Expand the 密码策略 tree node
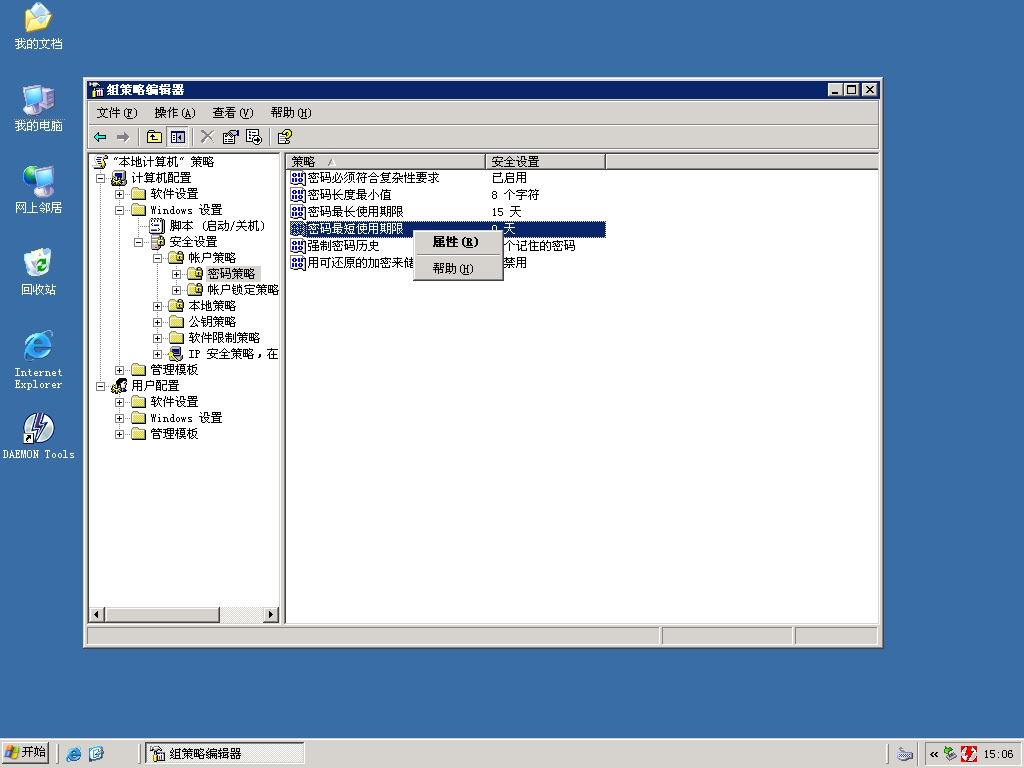The image size is (1024, 768). pyautogui.click(x=176, y=274)
